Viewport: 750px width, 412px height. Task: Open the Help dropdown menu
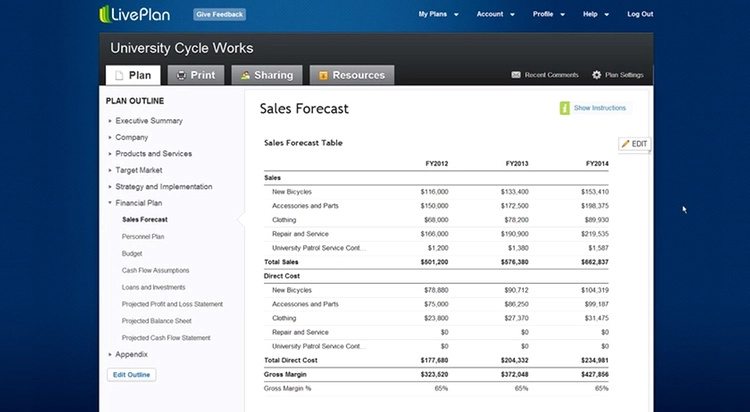(594, 14)
